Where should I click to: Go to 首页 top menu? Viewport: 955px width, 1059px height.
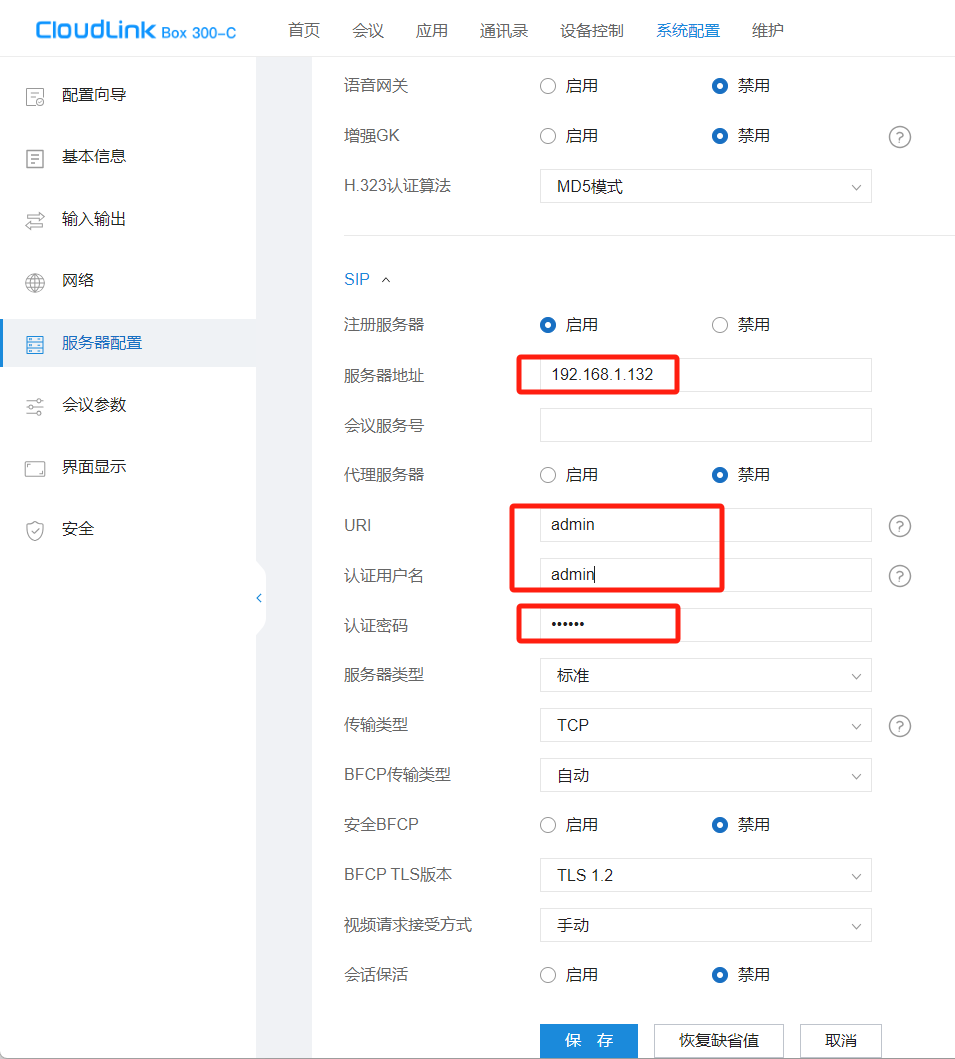point(304,30)
